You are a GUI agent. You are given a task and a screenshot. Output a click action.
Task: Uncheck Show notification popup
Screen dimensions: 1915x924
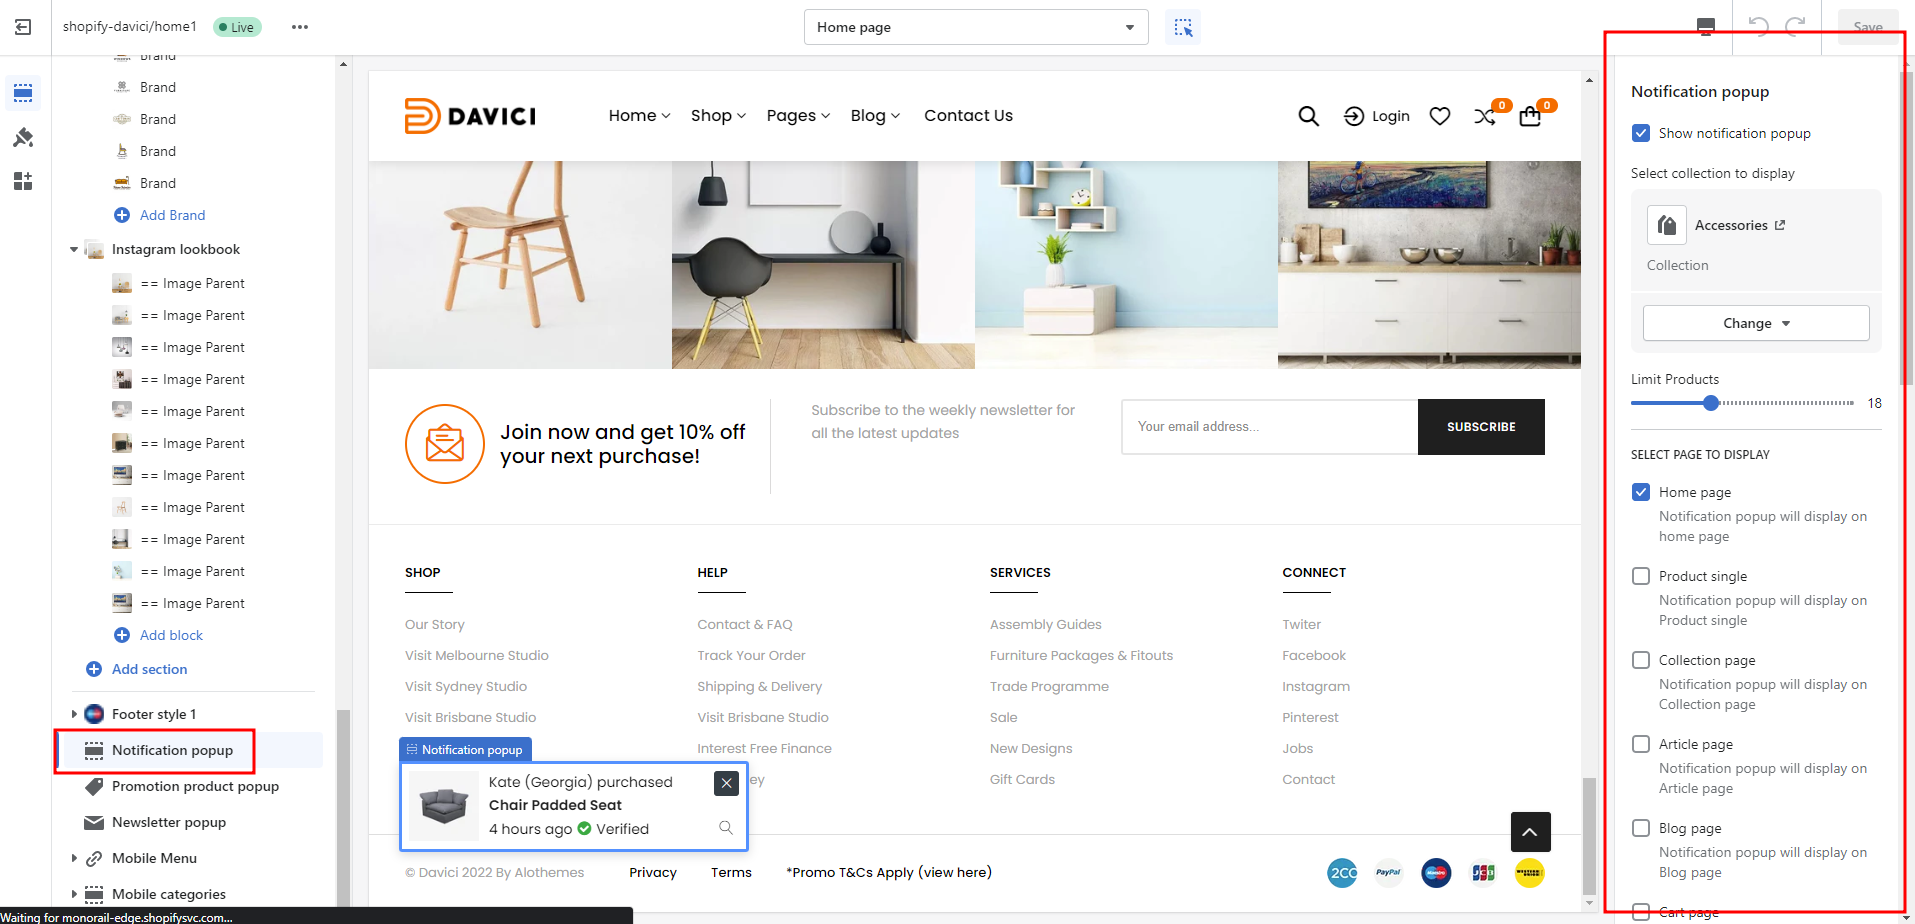coord(1641,133)
